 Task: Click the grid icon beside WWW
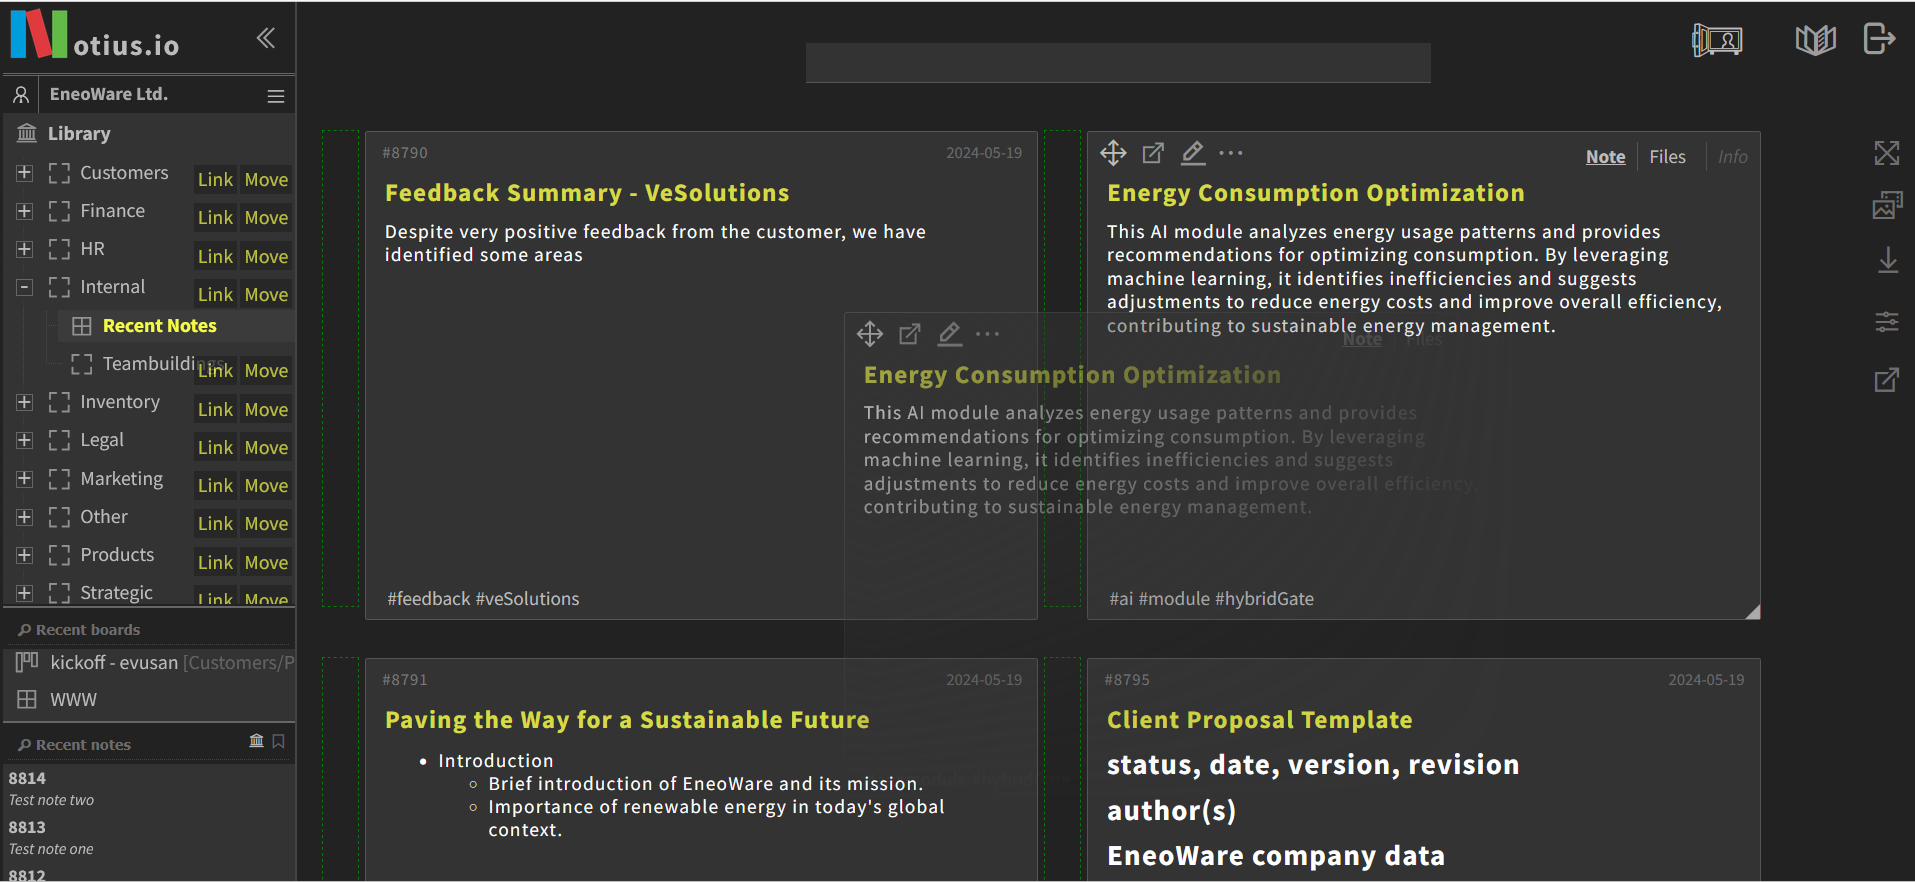pos(27,699)
